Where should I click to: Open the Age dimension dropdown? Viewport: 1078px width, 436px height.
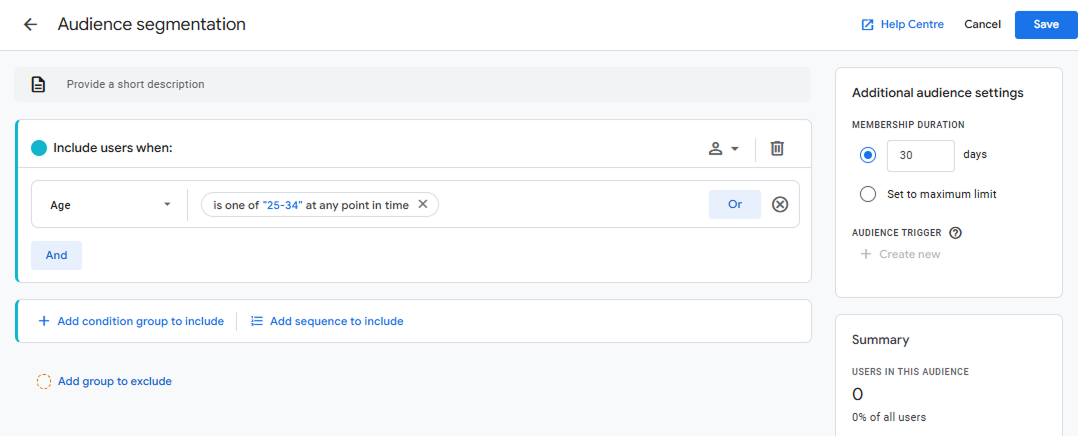110,204
